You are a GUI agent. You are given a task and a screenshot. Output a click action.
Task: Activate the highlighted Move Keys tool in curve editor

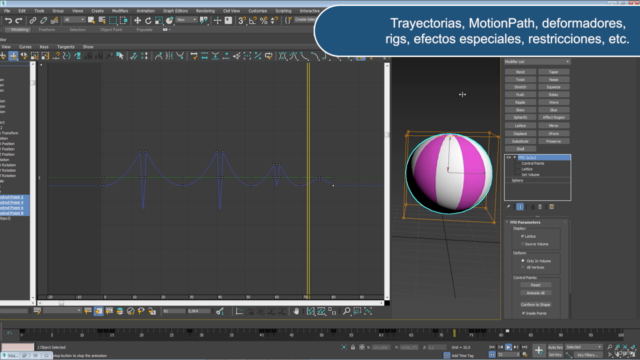pos(13,56)
